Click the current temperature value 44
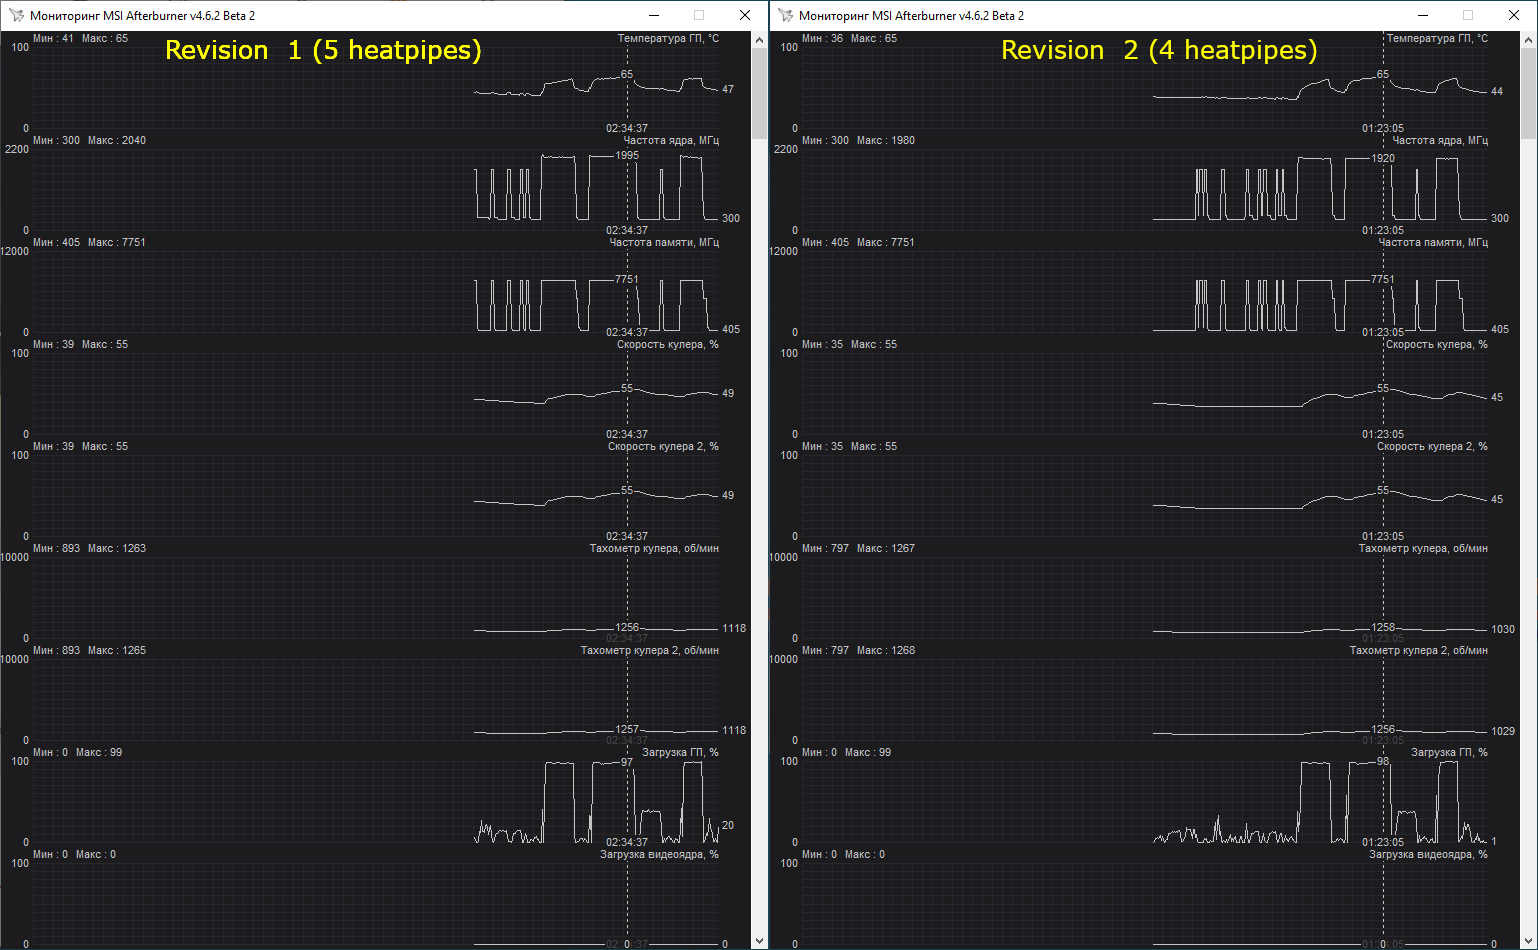Viewport: 1538px width, 950px height. (x=1497, y=91)
